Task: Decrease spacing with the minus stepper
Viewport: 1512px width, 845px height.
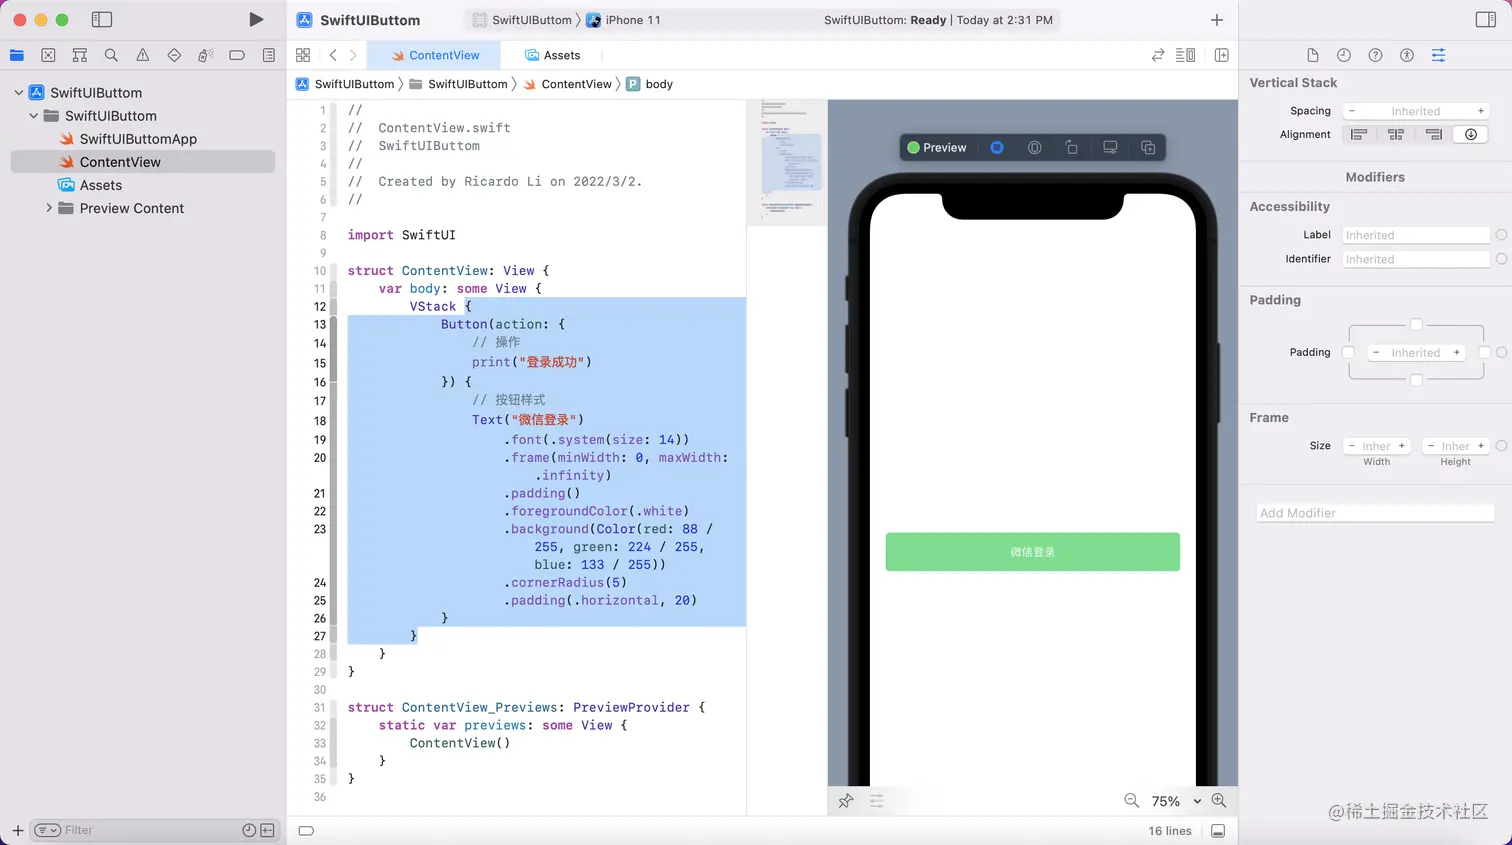Action: pos(1352,111)
